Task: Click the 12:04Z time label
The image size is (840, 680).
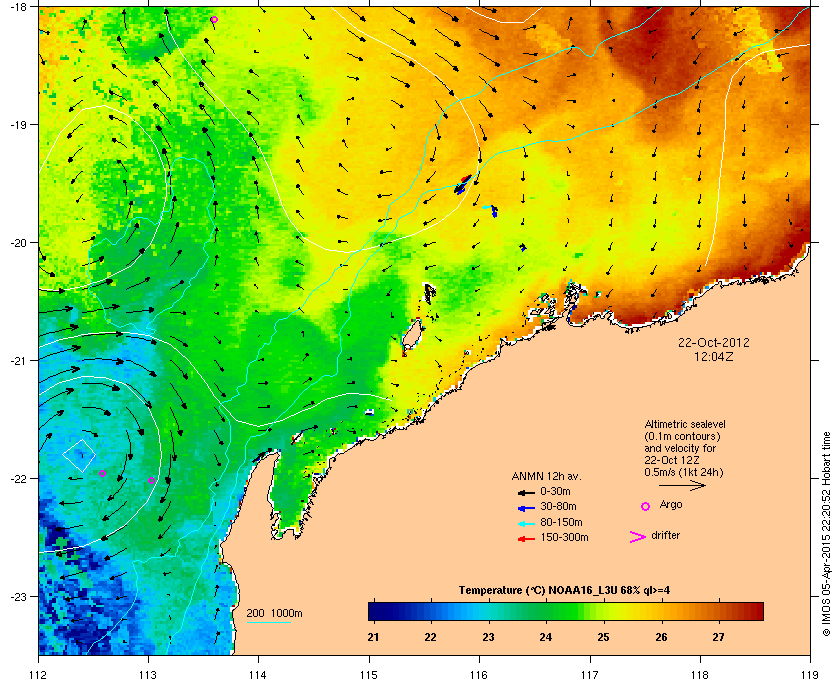Action: click(714, 356)
